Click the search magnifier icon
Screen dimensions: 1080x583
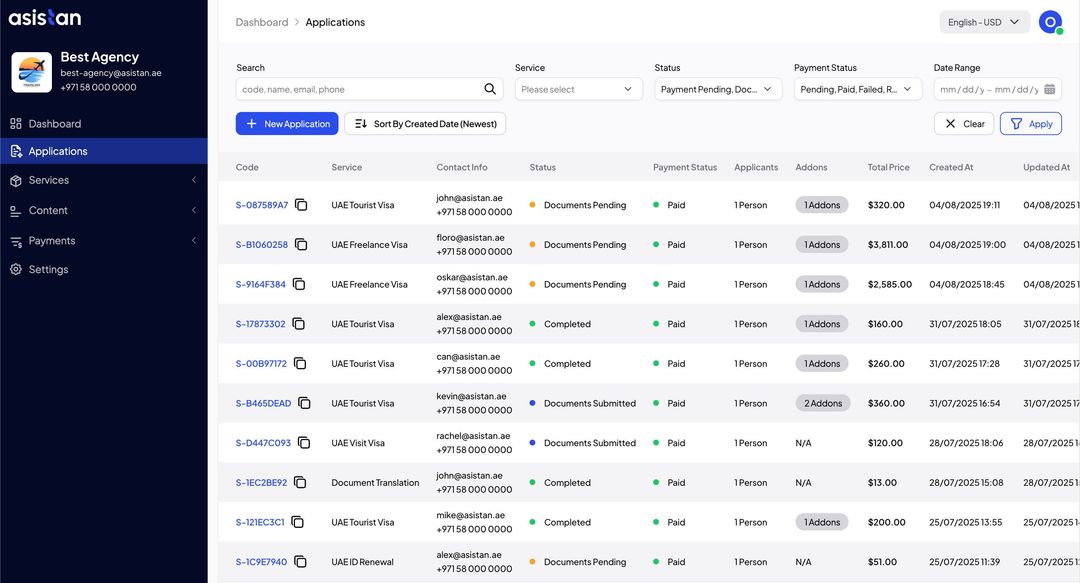pos(490,89)
